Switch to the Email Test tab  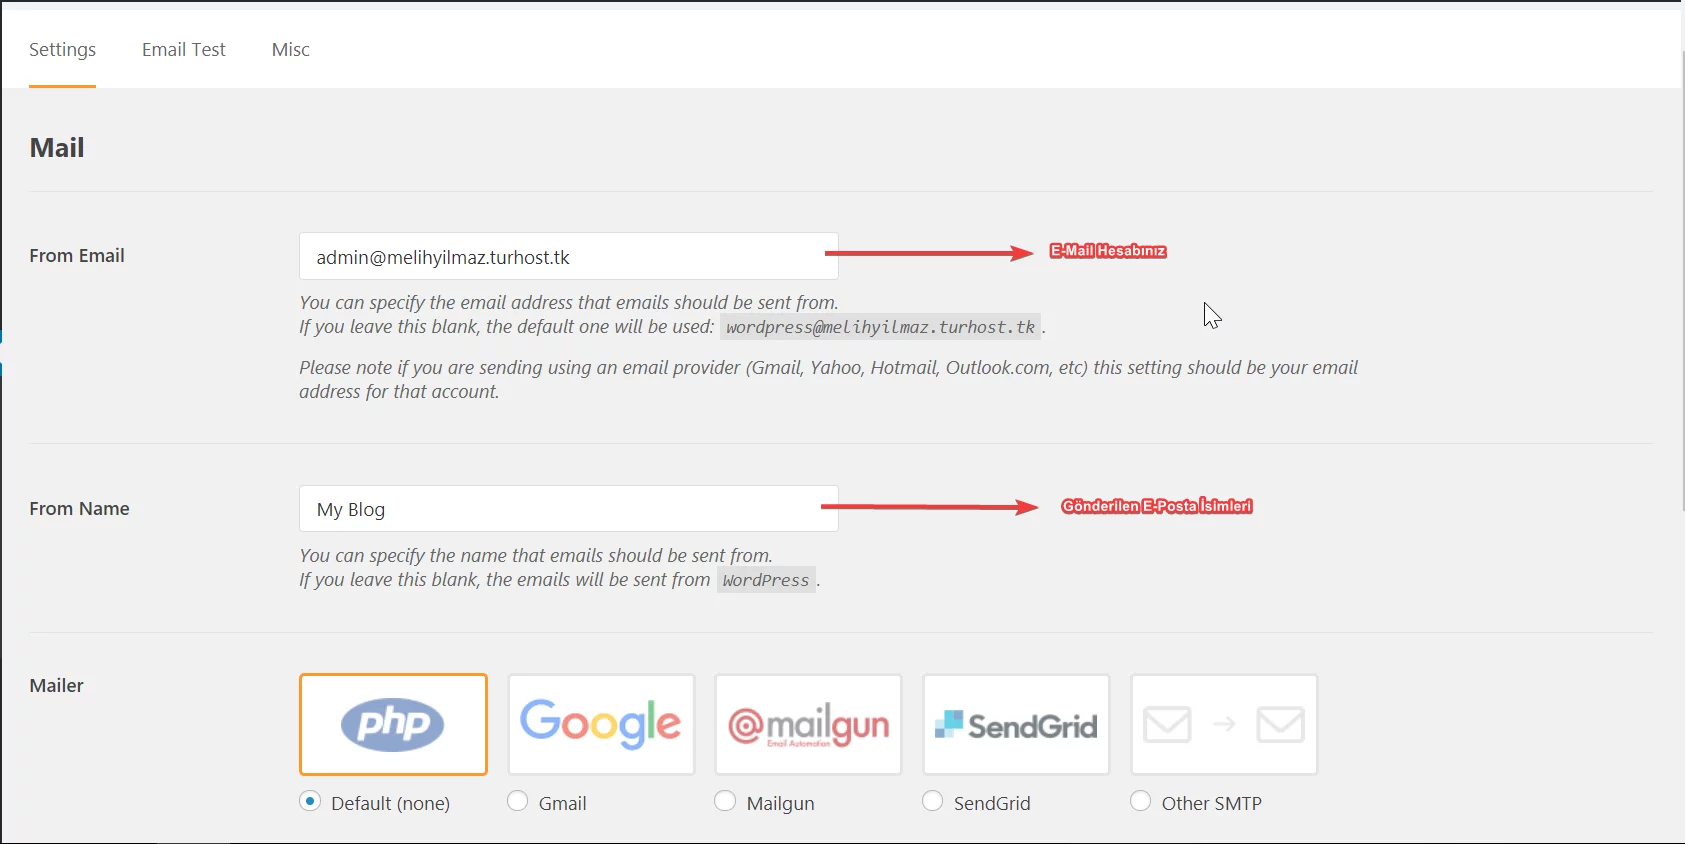184,50
